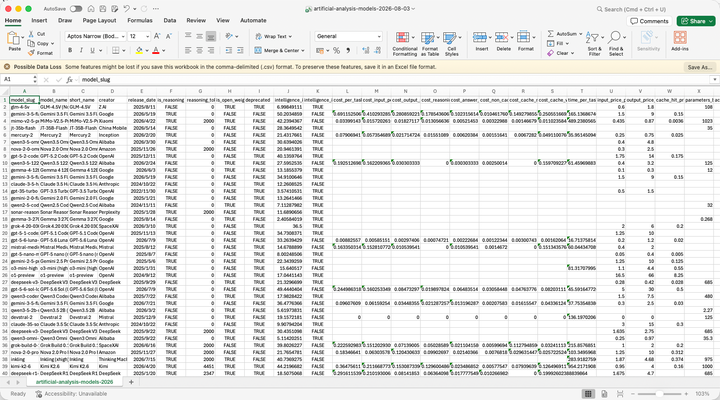Open the AutoSum dropdown arrow
This screenshot has height=400, width=720.
(580, 34)
